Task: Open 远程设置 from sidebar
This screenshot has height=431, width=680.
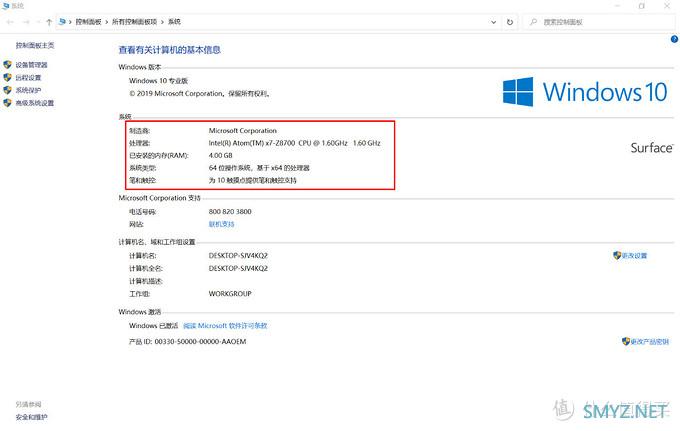Action: tap(28, 78)
